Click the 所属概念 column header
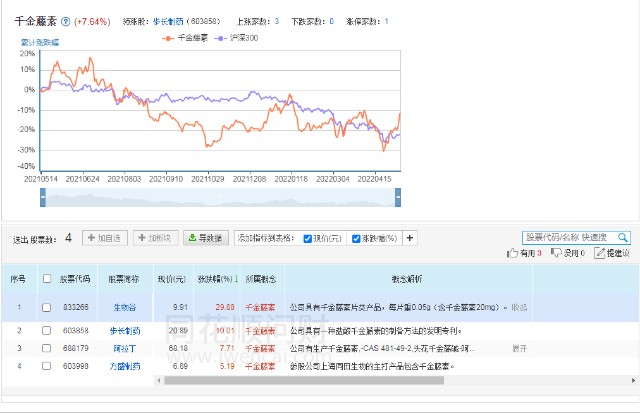 pyautogui.click(x=261, y=279)
